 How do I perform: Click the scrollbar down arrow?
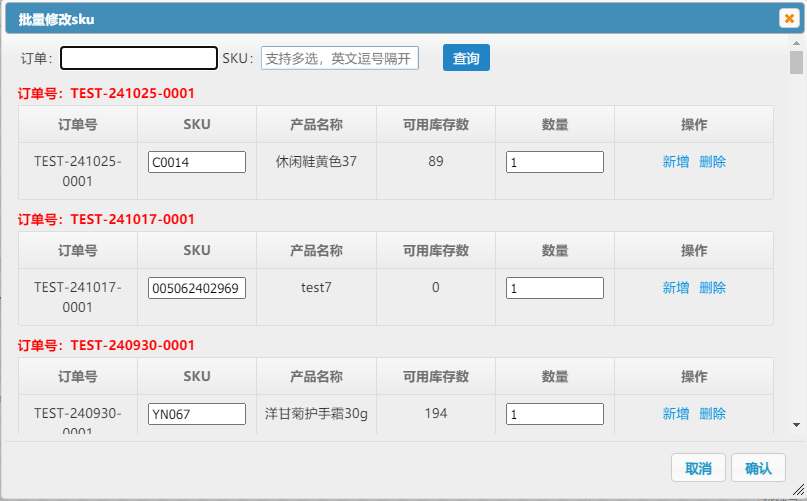coord(796,424)
